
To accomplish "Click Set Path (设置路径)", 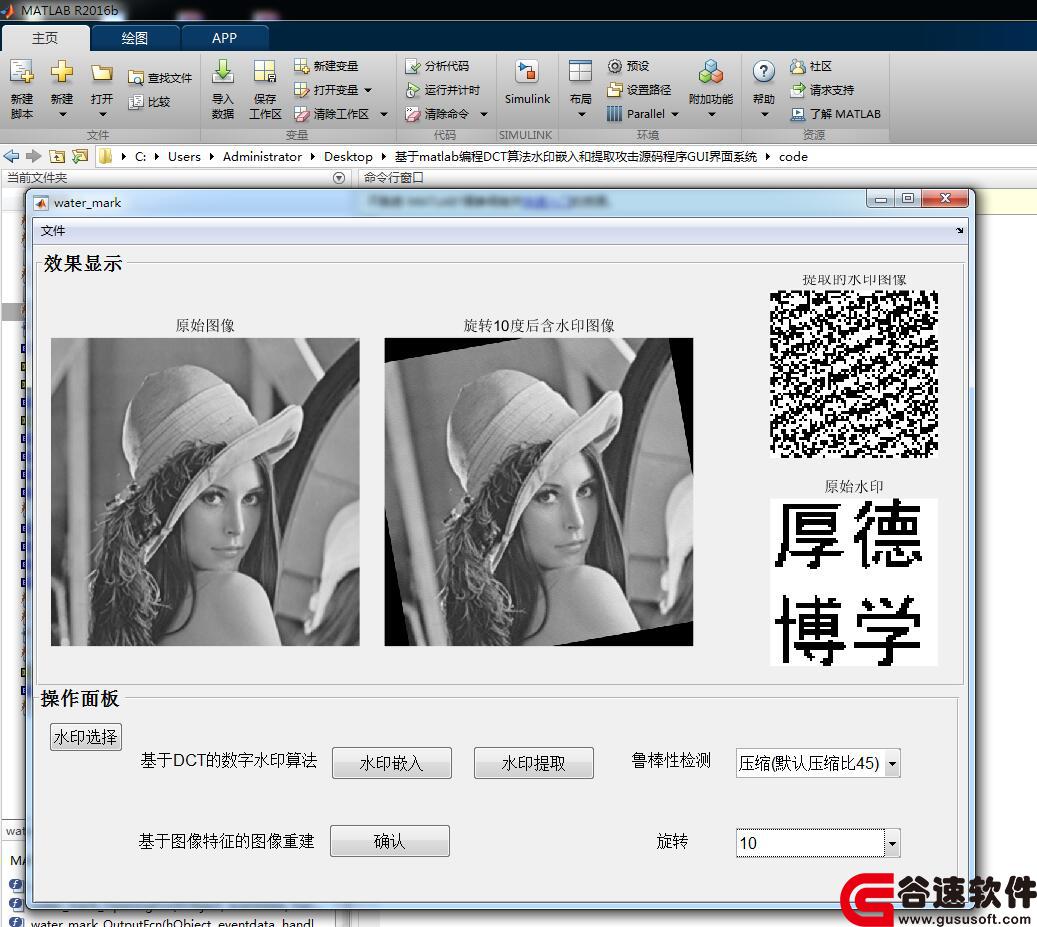I will pyautogui.click(x=639, y=90).
